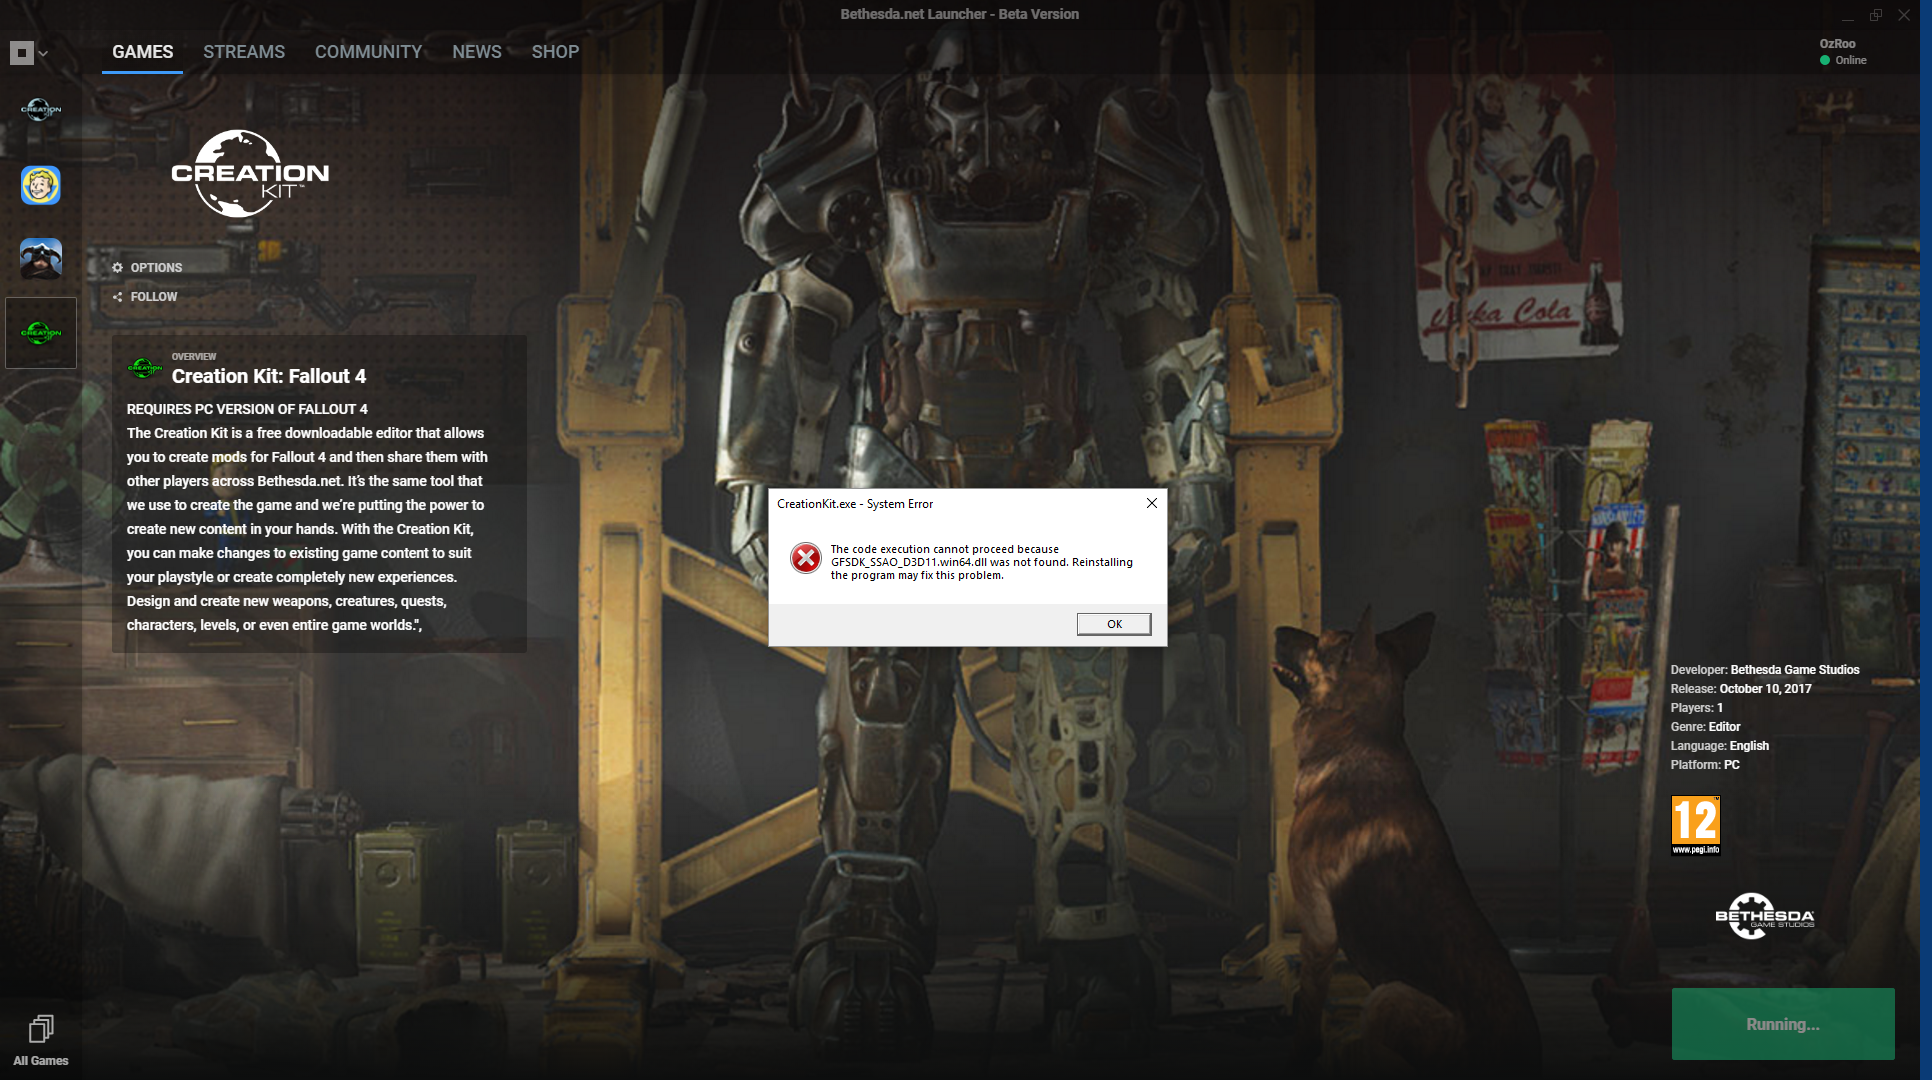Open the Shop tab
This screenshot has height=1088, width=1932.
coord(555,52)
